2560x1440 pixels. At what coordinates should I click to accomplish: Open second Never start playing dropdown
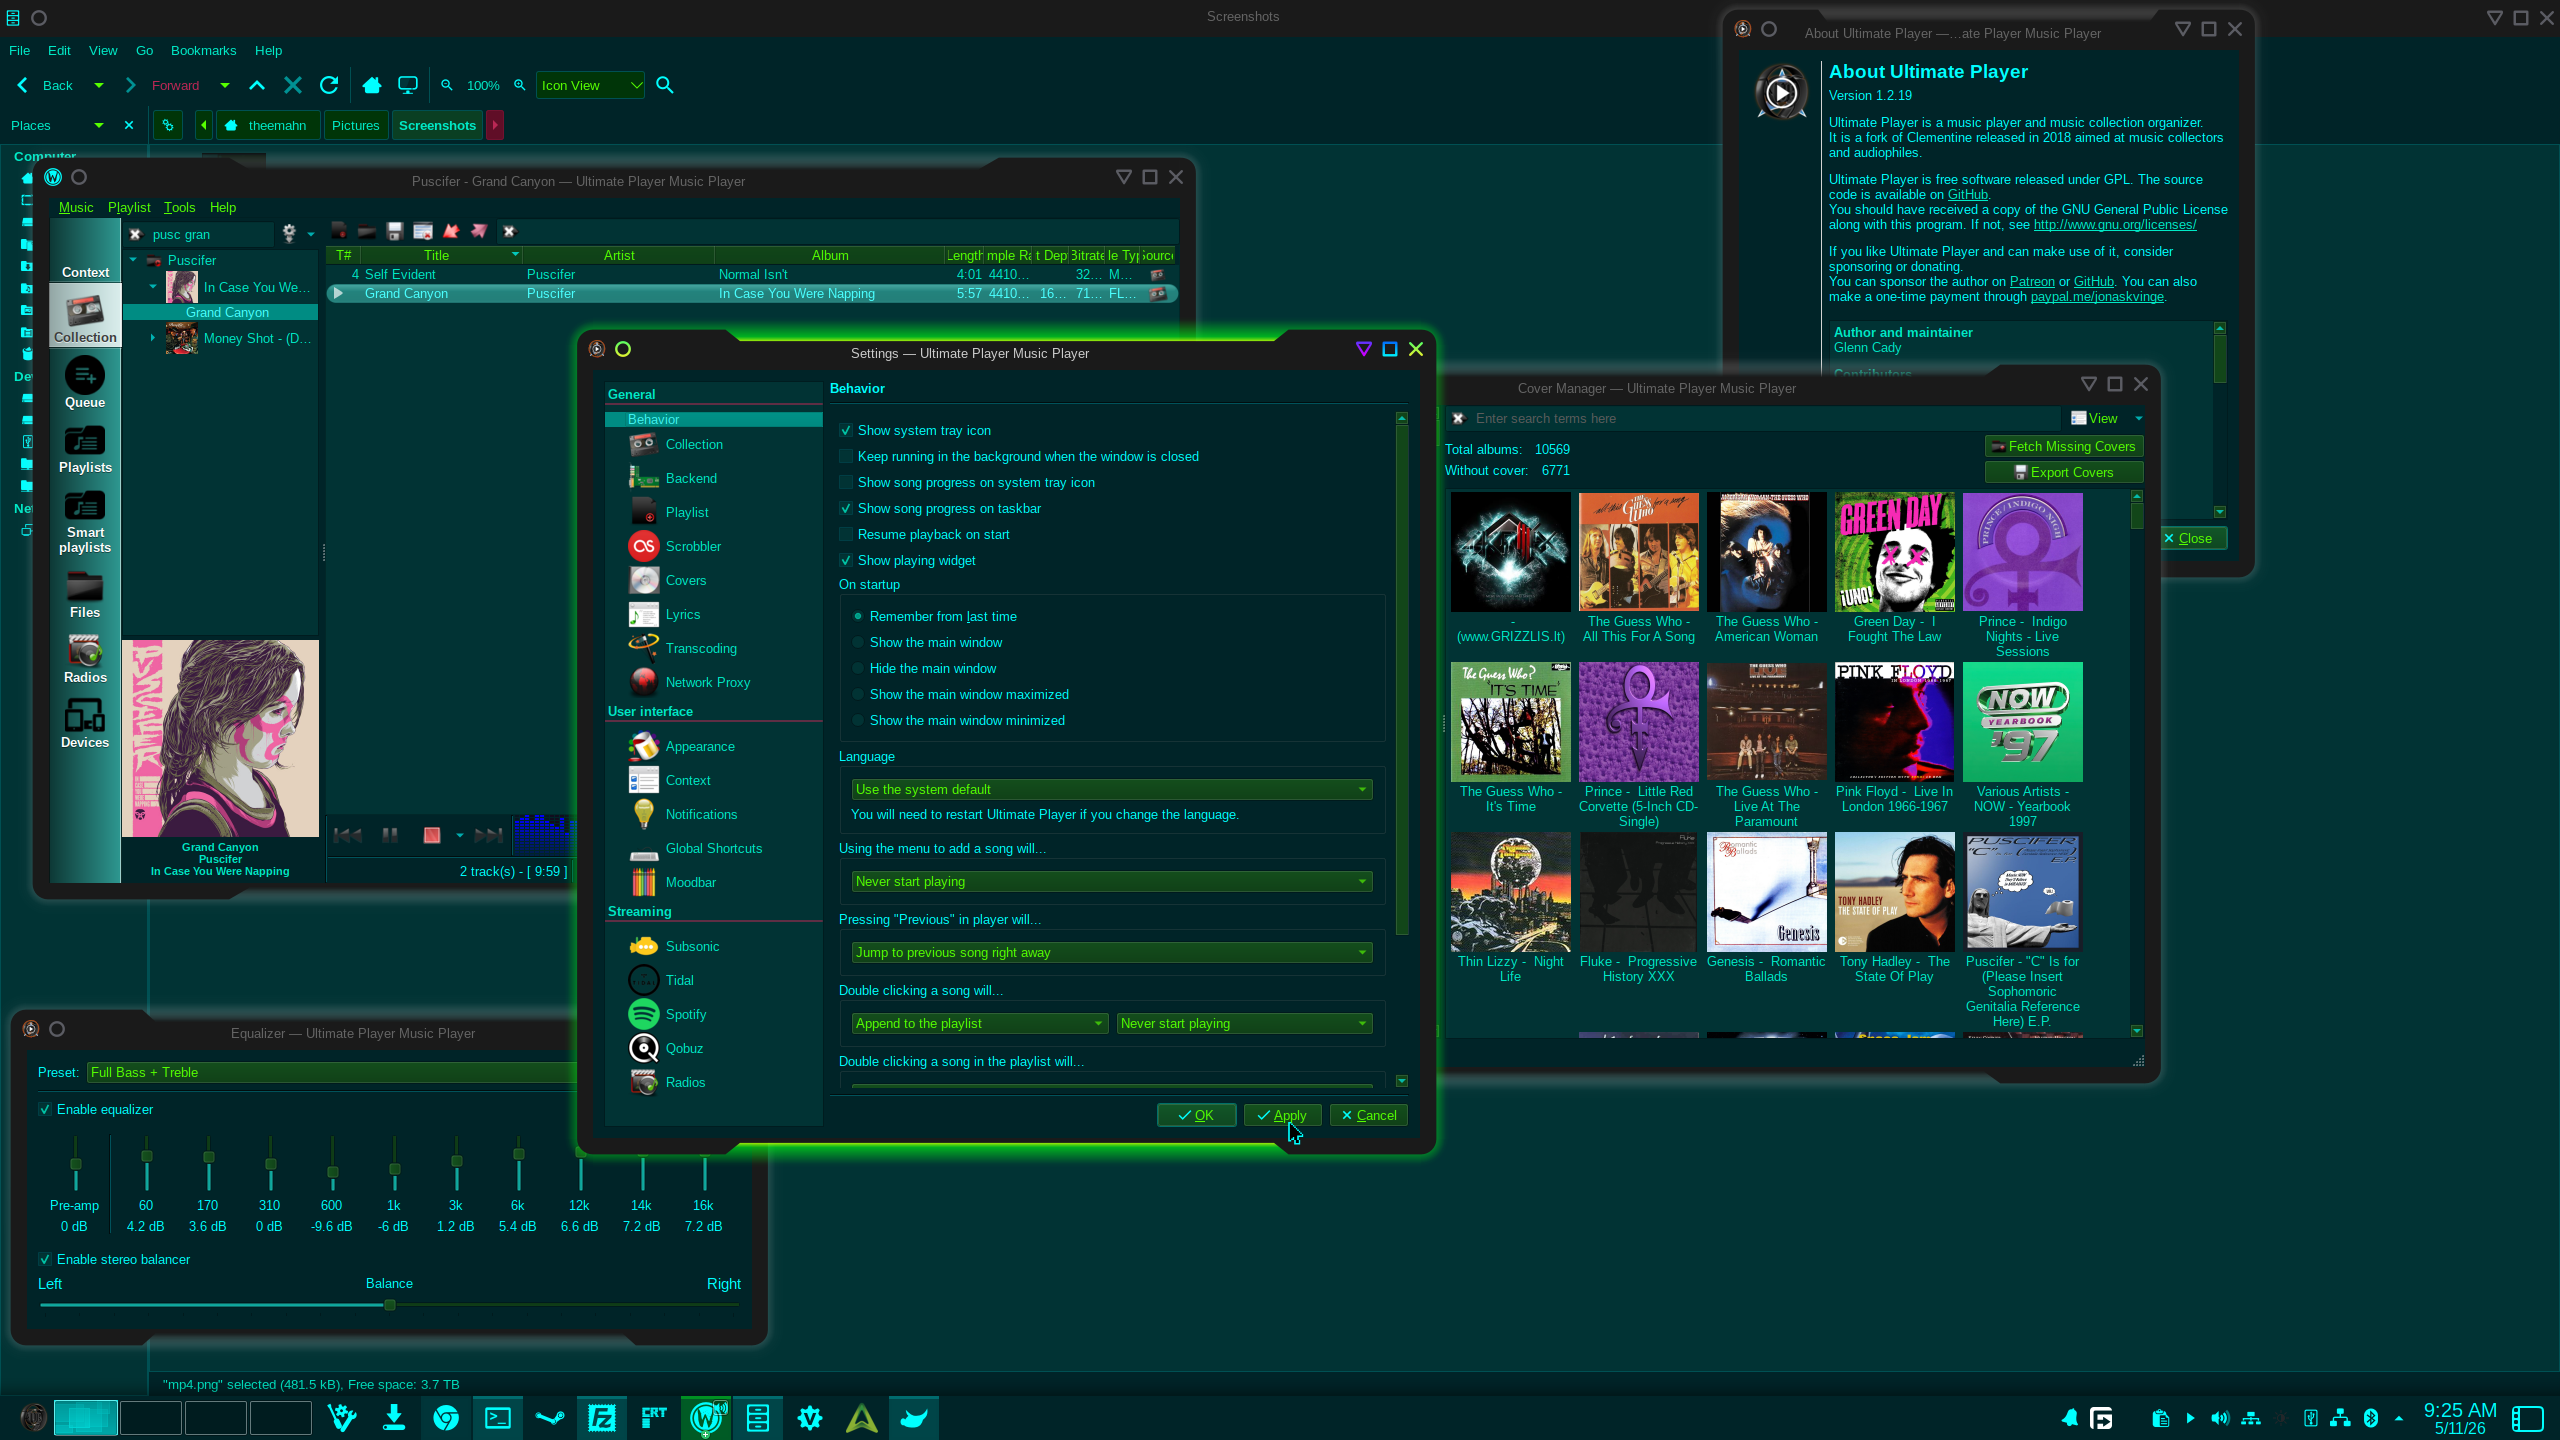[1244, 1024]
